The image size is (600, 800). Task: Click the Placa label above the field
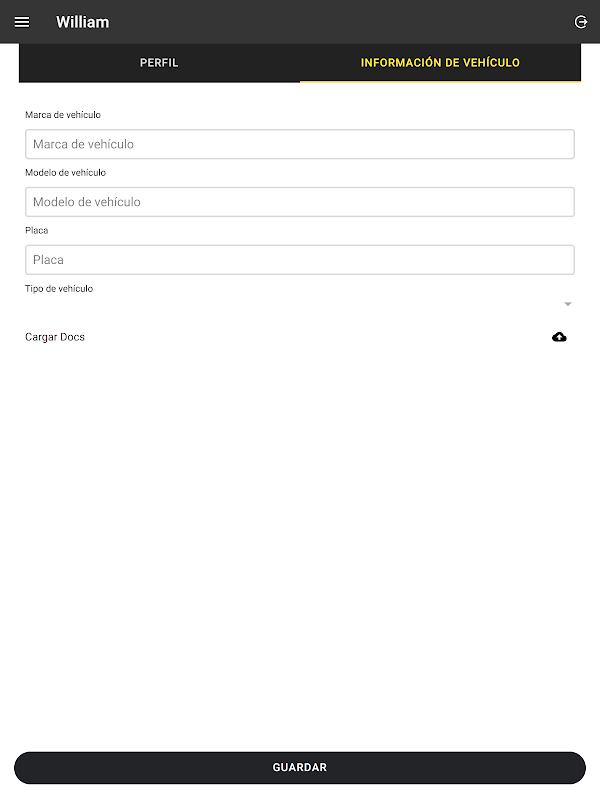pos(37,231)
